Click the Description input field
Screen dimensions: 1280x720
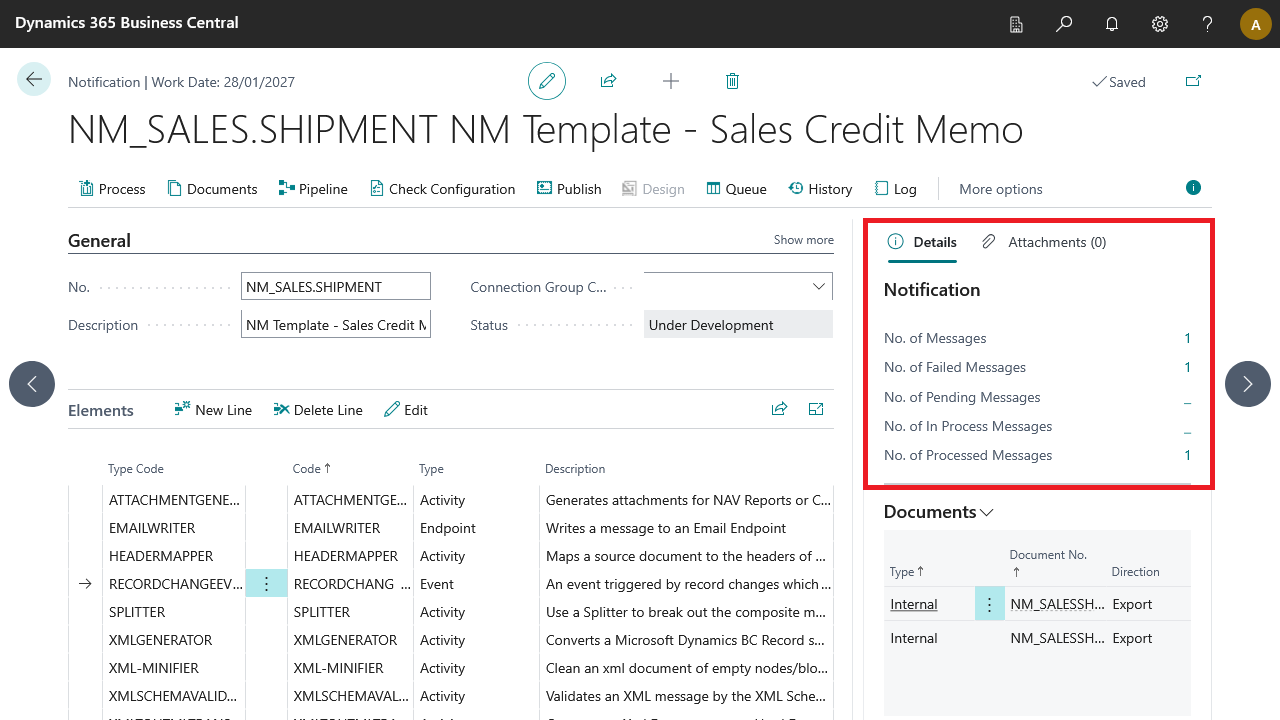(336, 325)
